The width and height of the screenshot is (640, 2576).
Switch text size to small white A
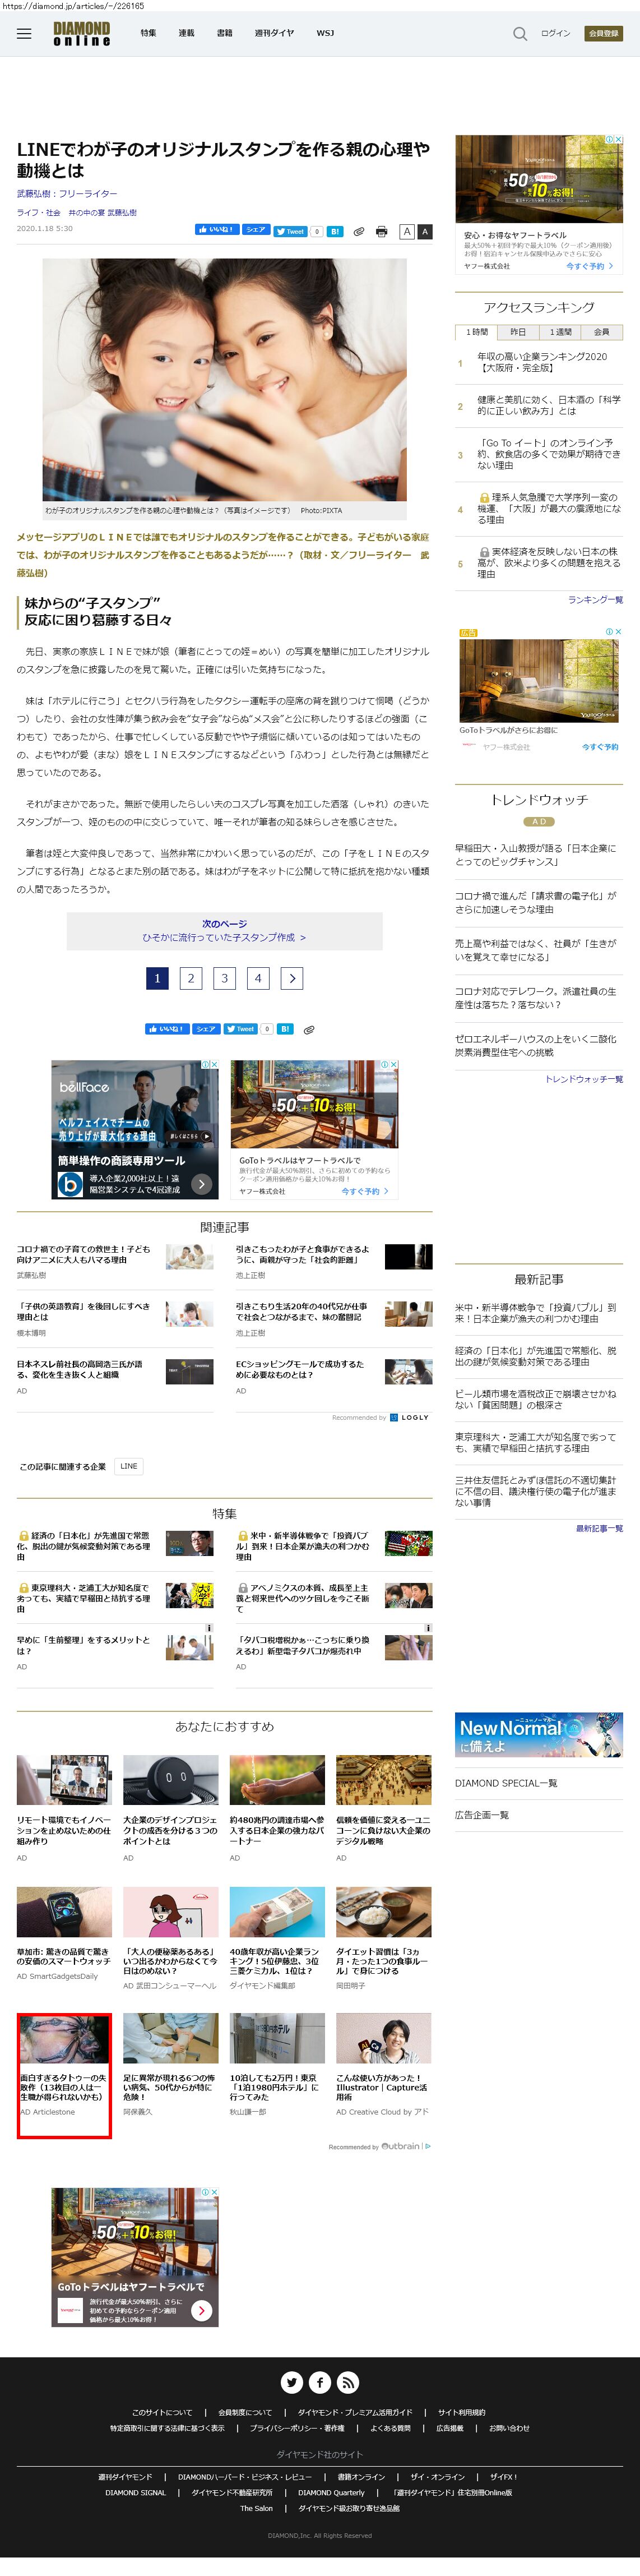[406, 231]
